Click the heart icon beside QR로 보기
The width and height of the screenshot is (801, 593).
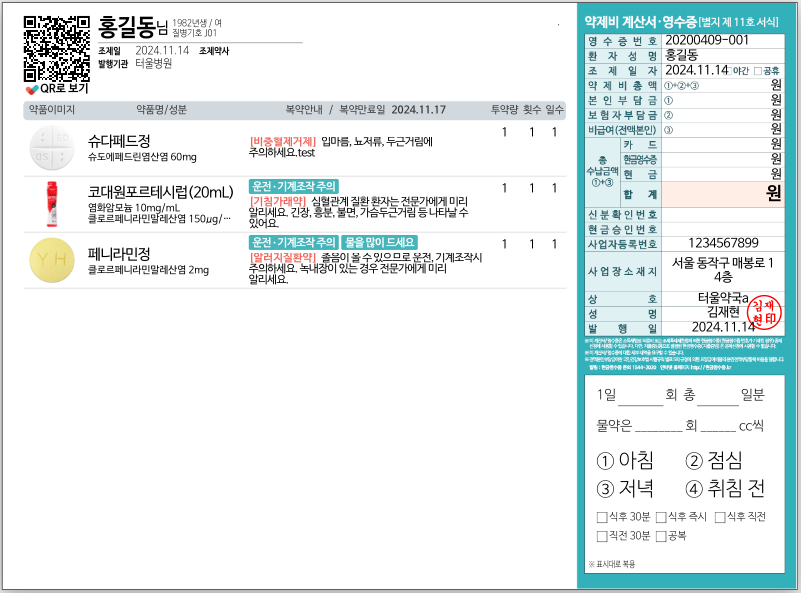[x=32, y=89]
